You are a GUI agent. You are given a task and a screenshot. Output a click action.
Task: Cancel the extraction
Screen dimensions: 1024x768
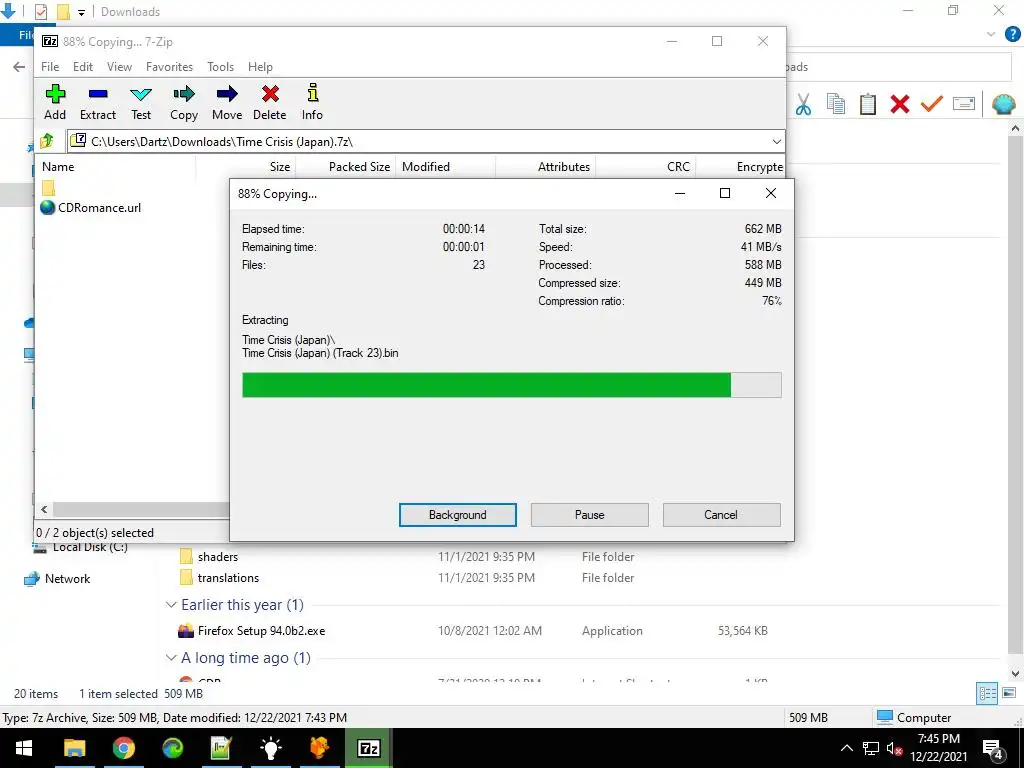tap(721, 515)
